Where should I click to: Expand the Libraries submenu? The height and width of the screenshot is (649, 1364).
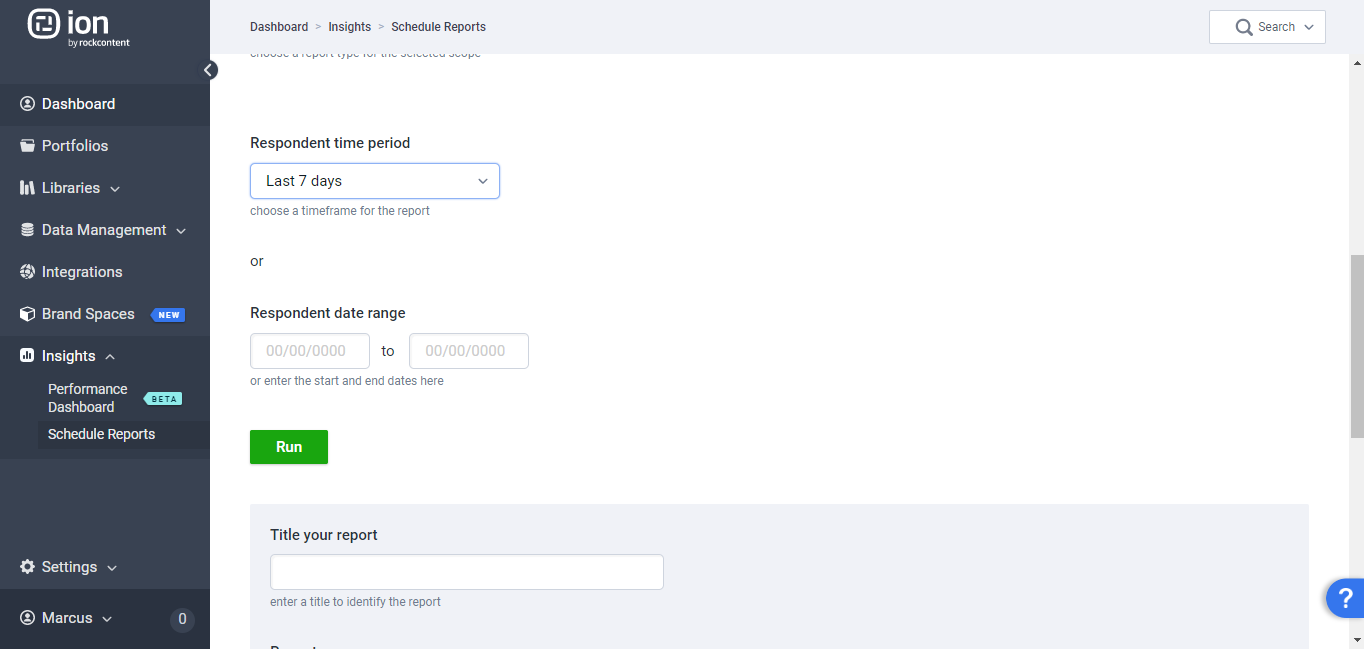click(115, 189)
